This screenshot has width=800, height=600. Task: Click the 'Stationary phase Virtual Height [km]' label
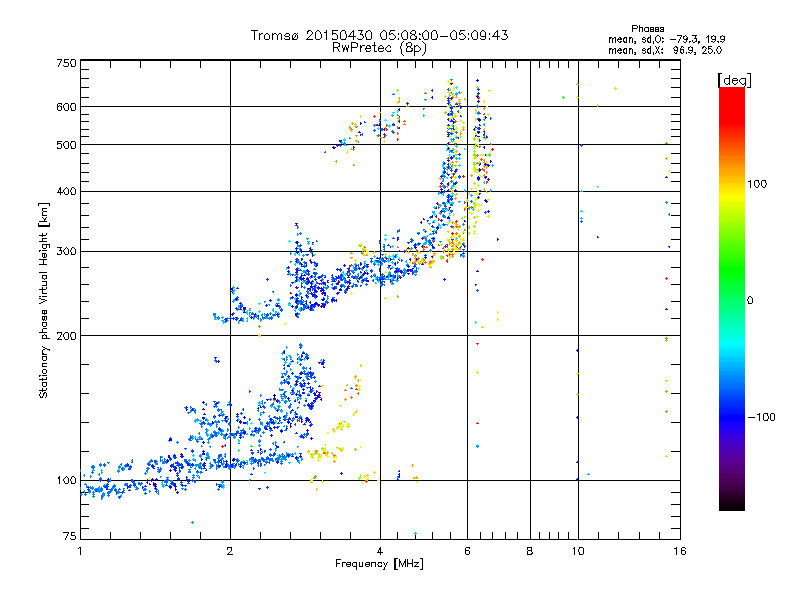(44, 300)
